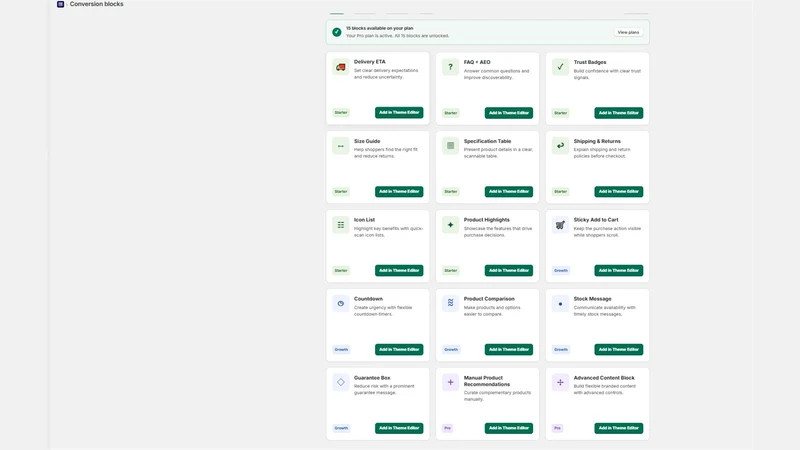800x450 pixels.
Task: Click "15 blocks available on your plan" text
Action: [380, 29]
